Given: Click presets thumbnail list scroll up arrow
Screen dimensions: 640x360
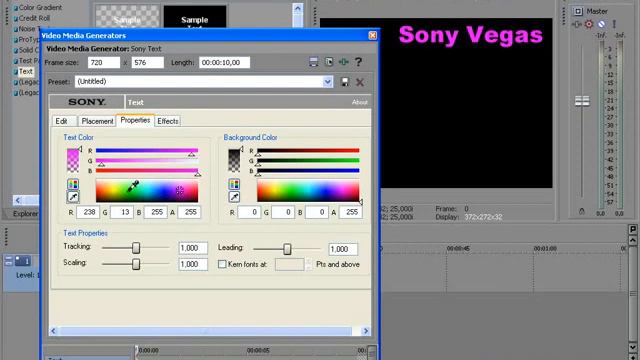Looking at the screenshot, I should 298,8.
